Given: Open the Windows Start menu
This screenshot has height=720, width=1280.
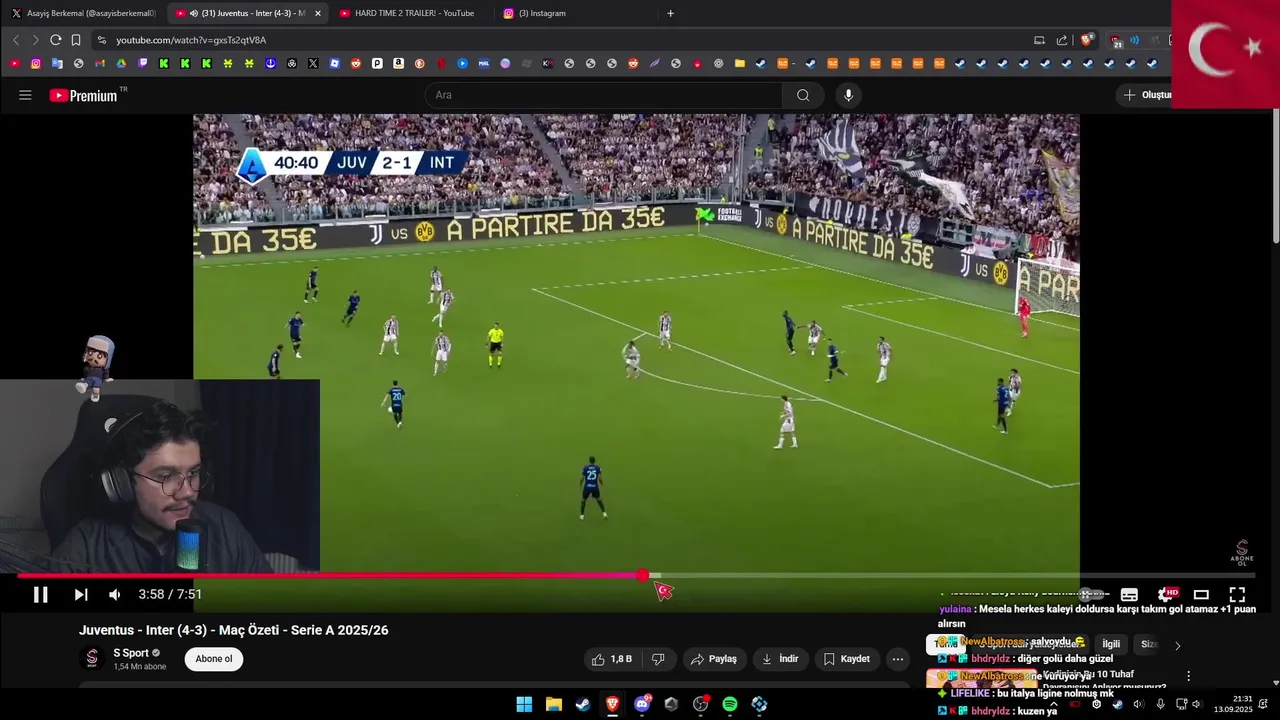Looking at the screenshot, I should (x=524, y=704).
